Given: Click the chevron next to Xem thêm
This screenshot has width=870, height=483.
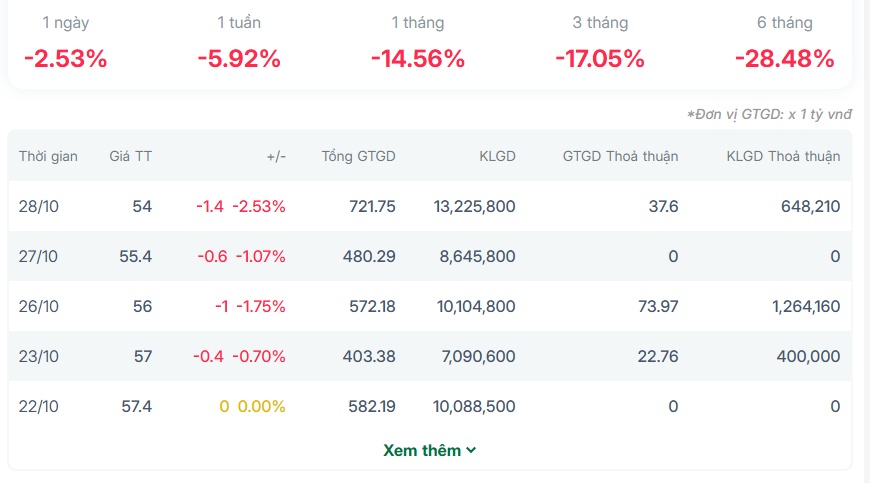Looking at the screenshot, I should (471, 450).
